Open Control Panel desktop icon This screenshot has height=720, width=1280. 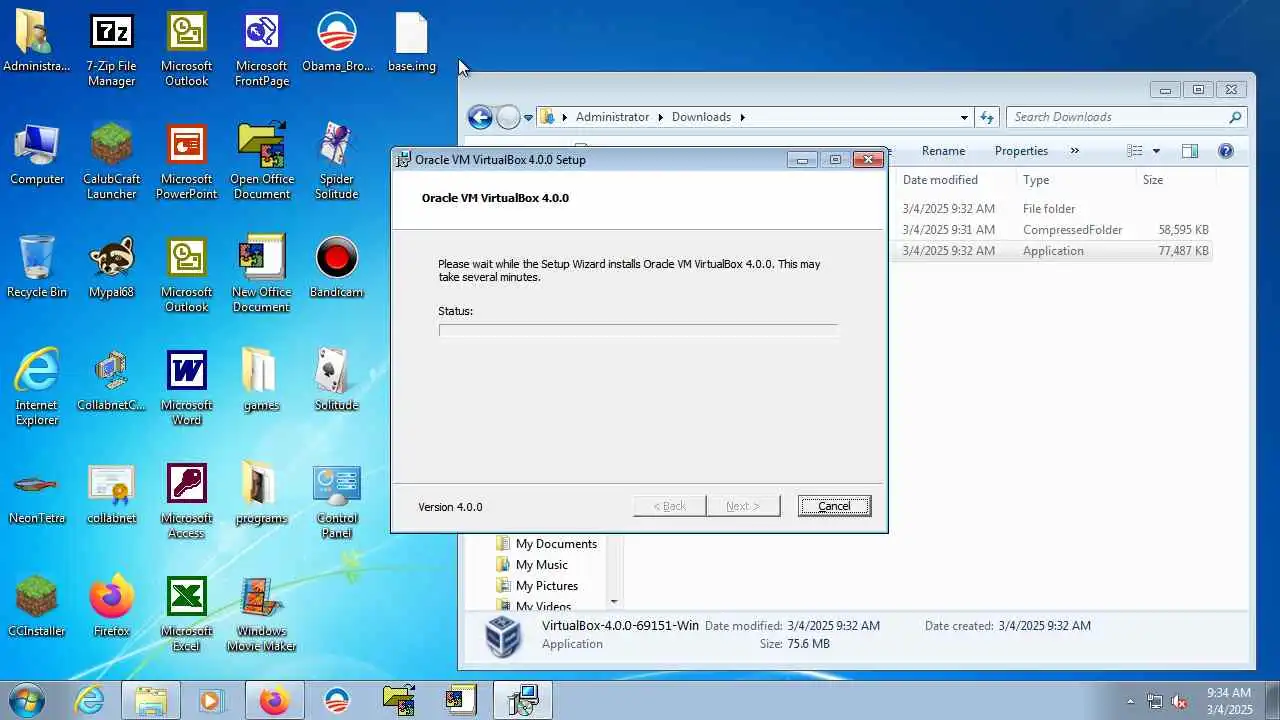[x=337, y=502]
